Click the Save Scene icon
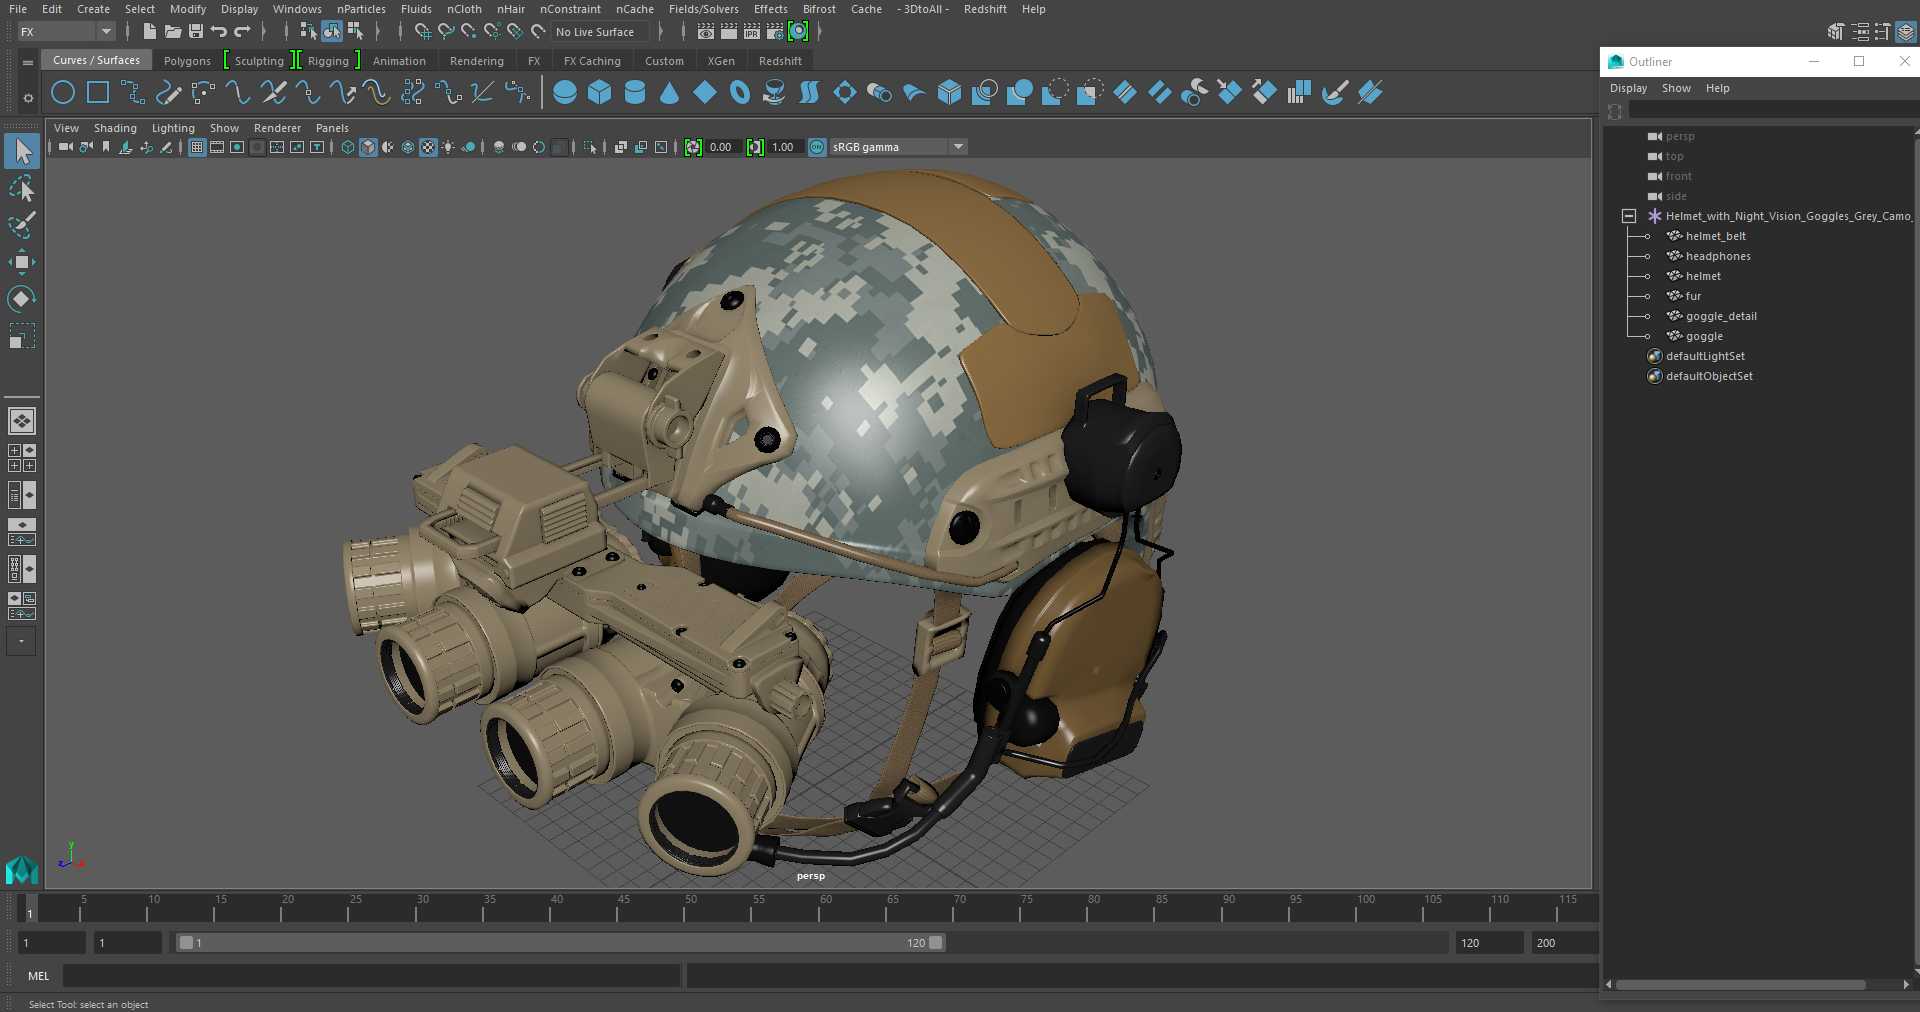The height and width of the screenshot is (1012, 1920). point(196,32)
